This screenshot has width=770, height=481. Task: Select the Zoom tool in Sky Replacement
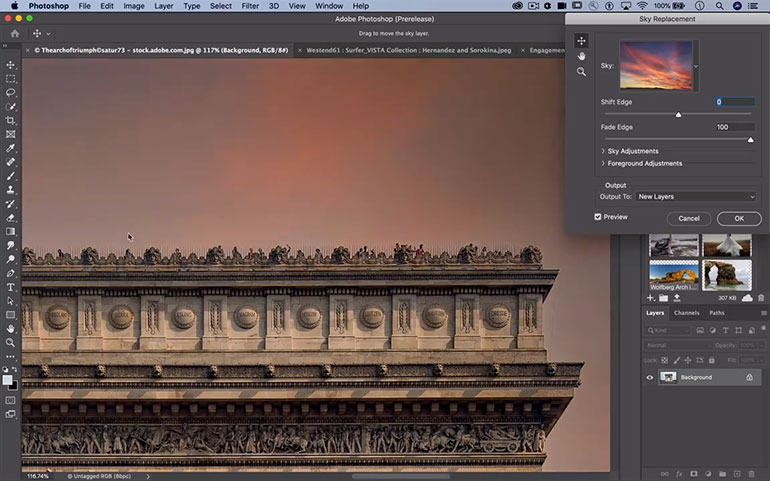[x=581, y=72]
